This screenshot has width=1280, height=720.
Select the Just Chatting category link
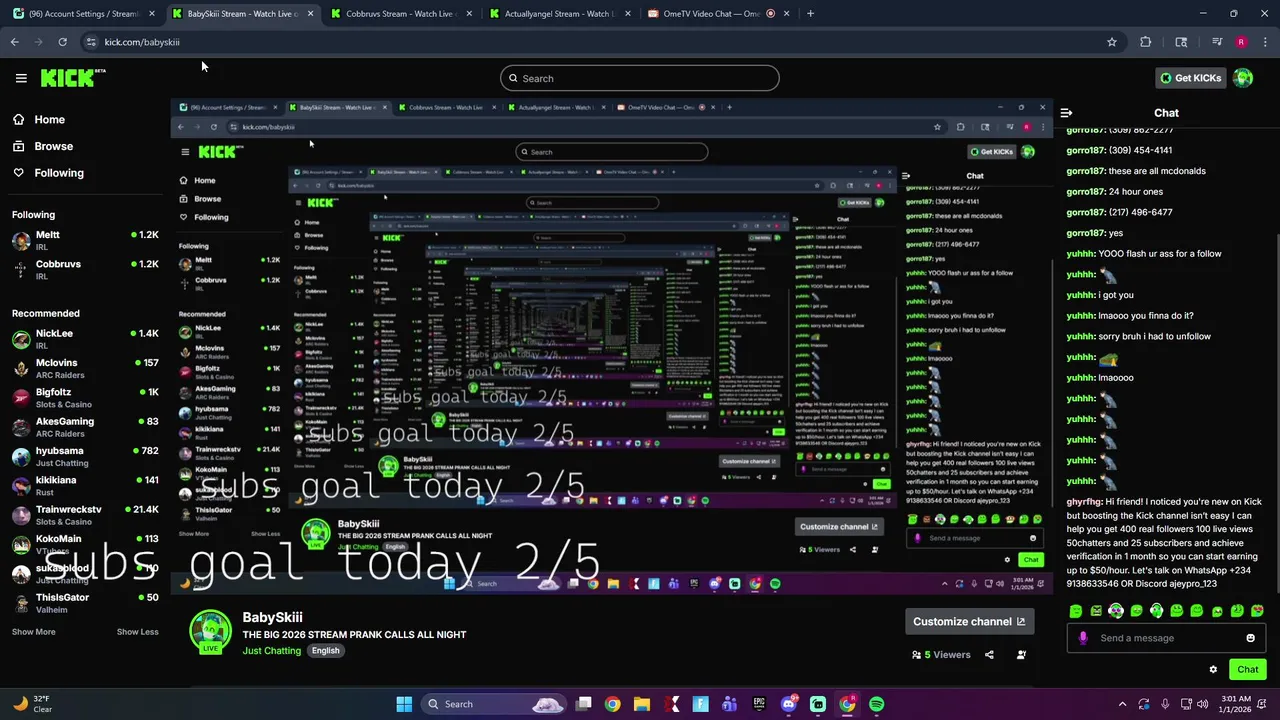click(x=271, y=651)
